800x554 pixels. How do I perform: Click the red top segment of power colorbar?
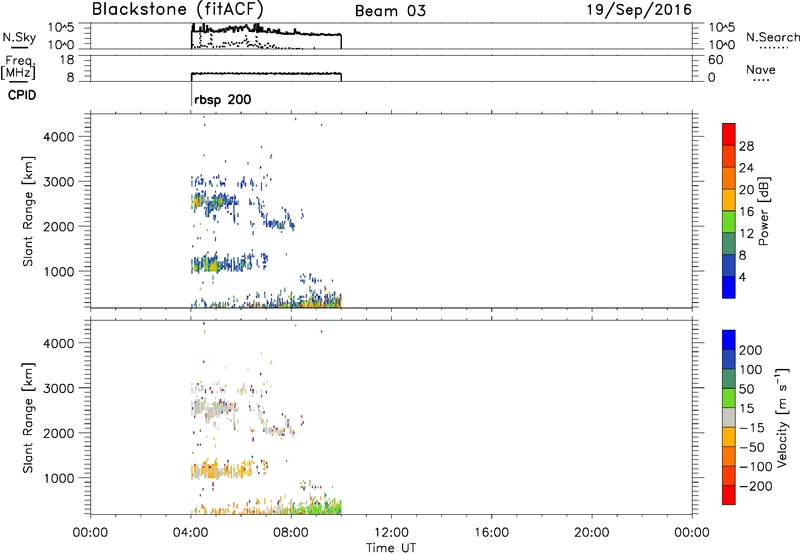729,134
